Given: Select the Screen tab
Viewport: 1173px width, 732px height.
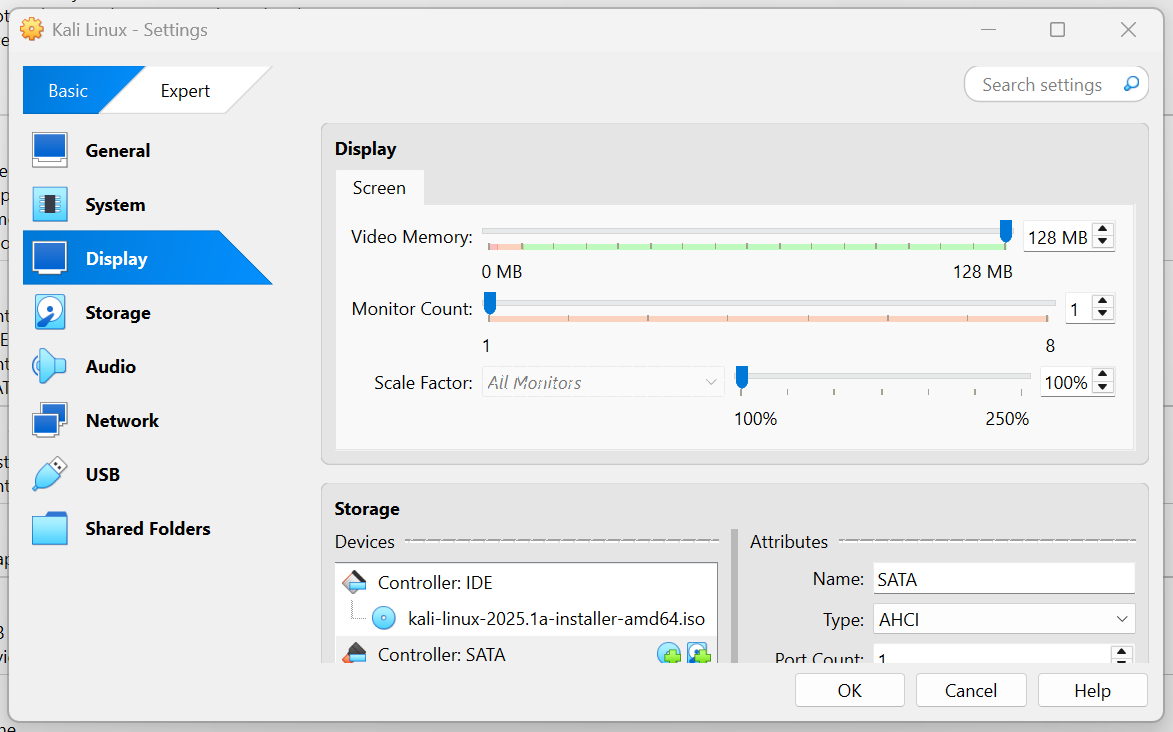Looking at the screenshot, I should tap(379, 188).
